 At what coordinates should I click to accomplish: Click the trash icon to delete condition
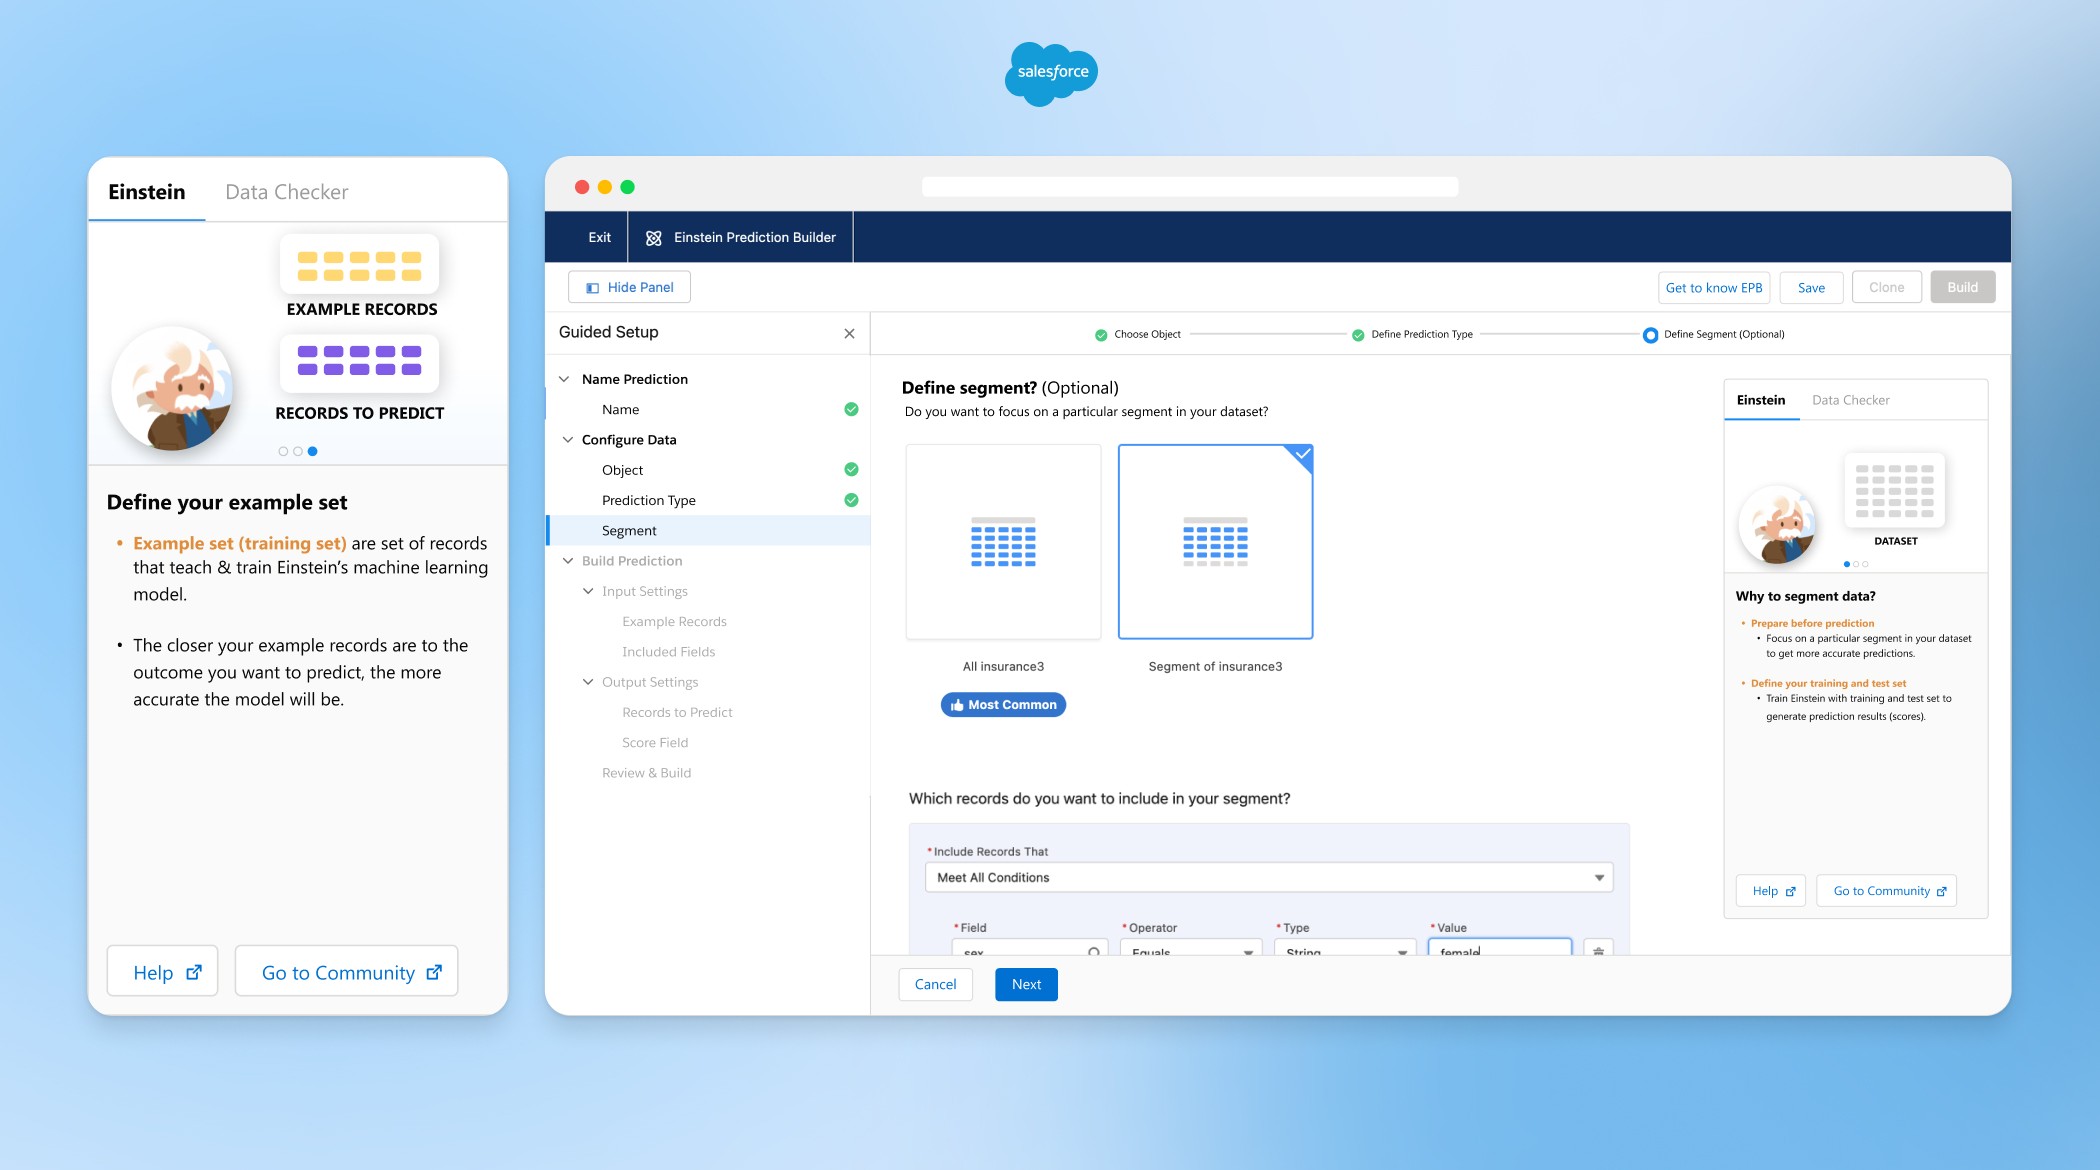tap(1598, 950)
